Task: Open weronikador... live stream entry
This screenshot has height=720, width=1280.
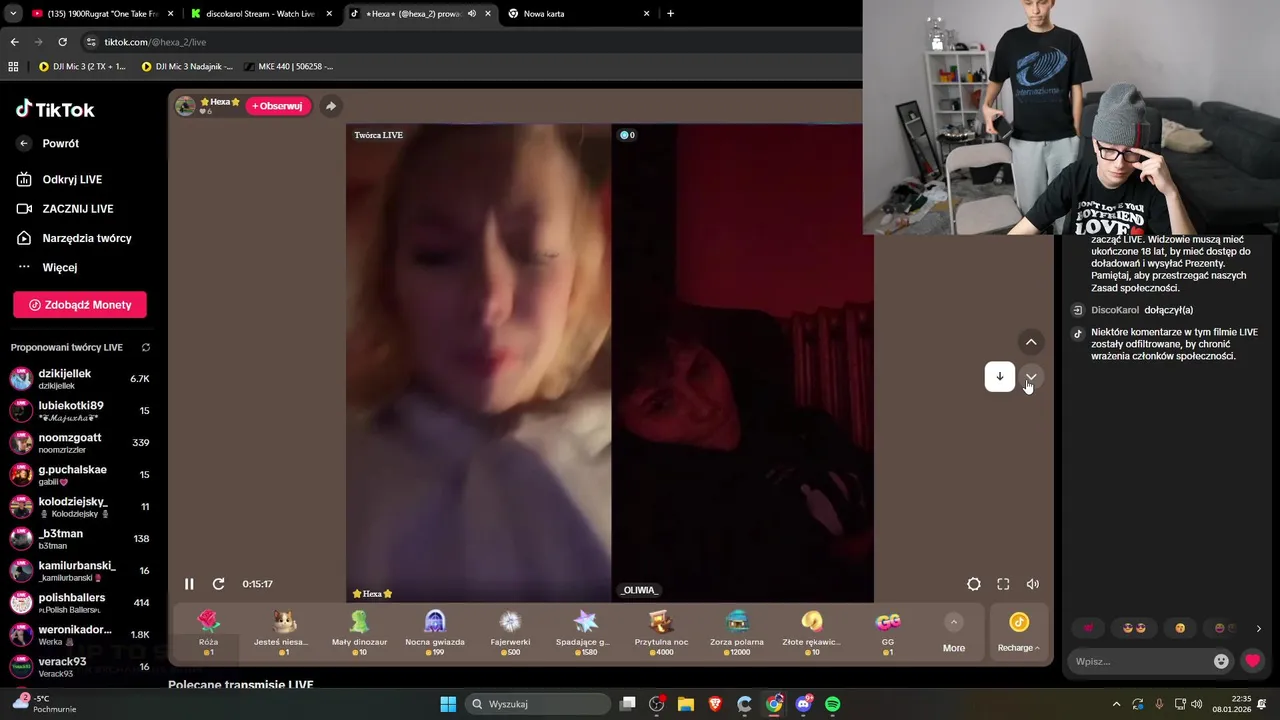Action: (80, 635)
